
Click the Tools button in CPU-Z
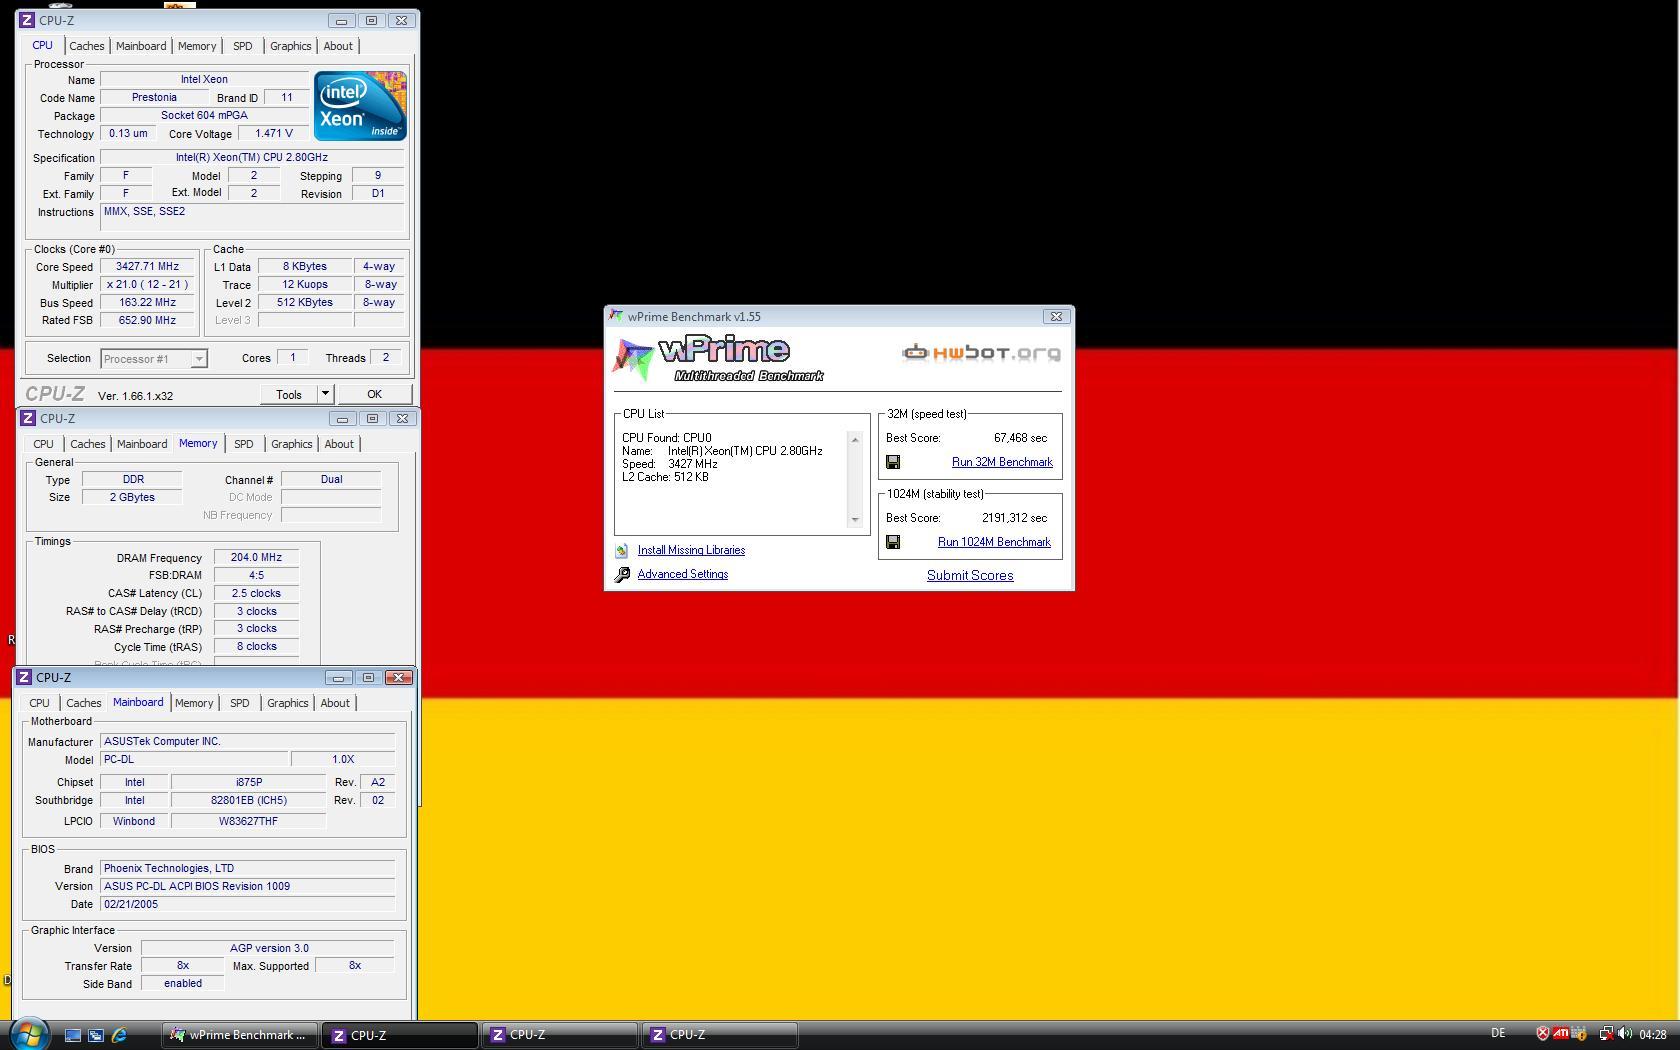coord(289,394)
